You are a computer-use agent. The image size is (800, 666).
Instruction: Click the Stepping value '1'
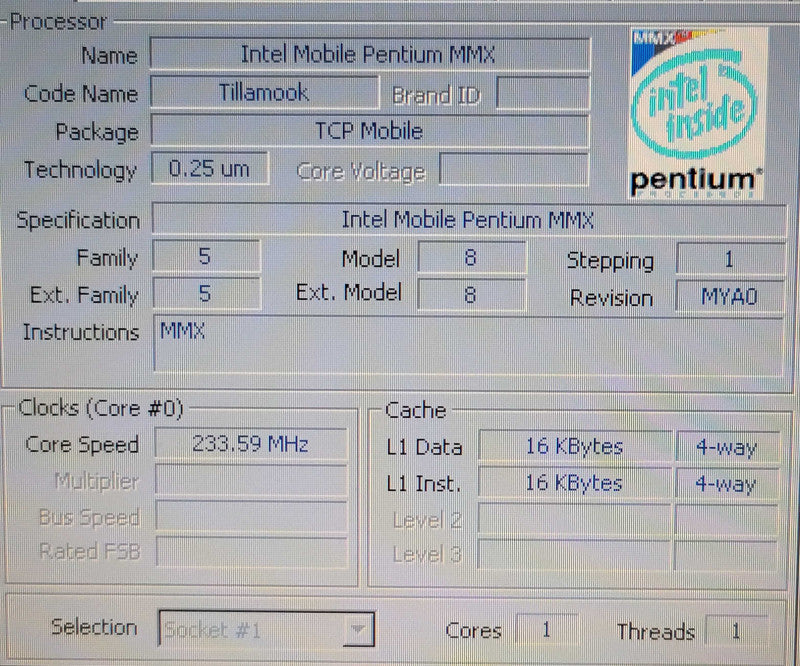coord(730,260)
